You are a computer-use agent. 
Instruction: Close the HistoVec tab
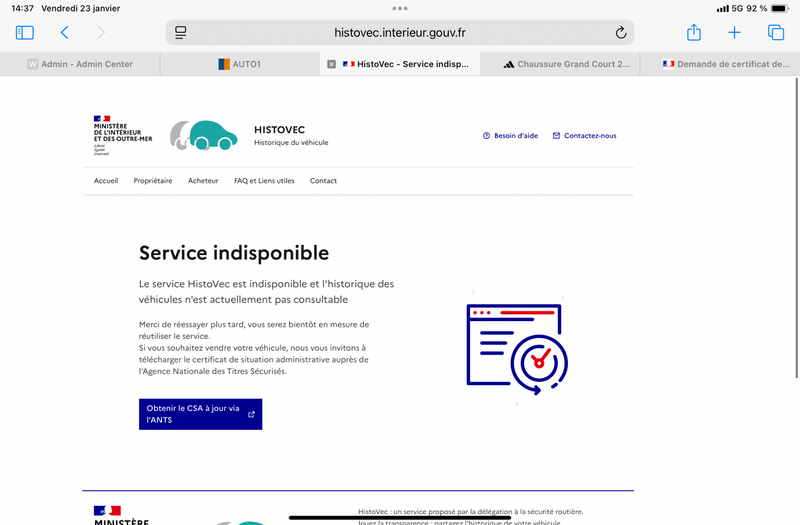click(331, 64)
